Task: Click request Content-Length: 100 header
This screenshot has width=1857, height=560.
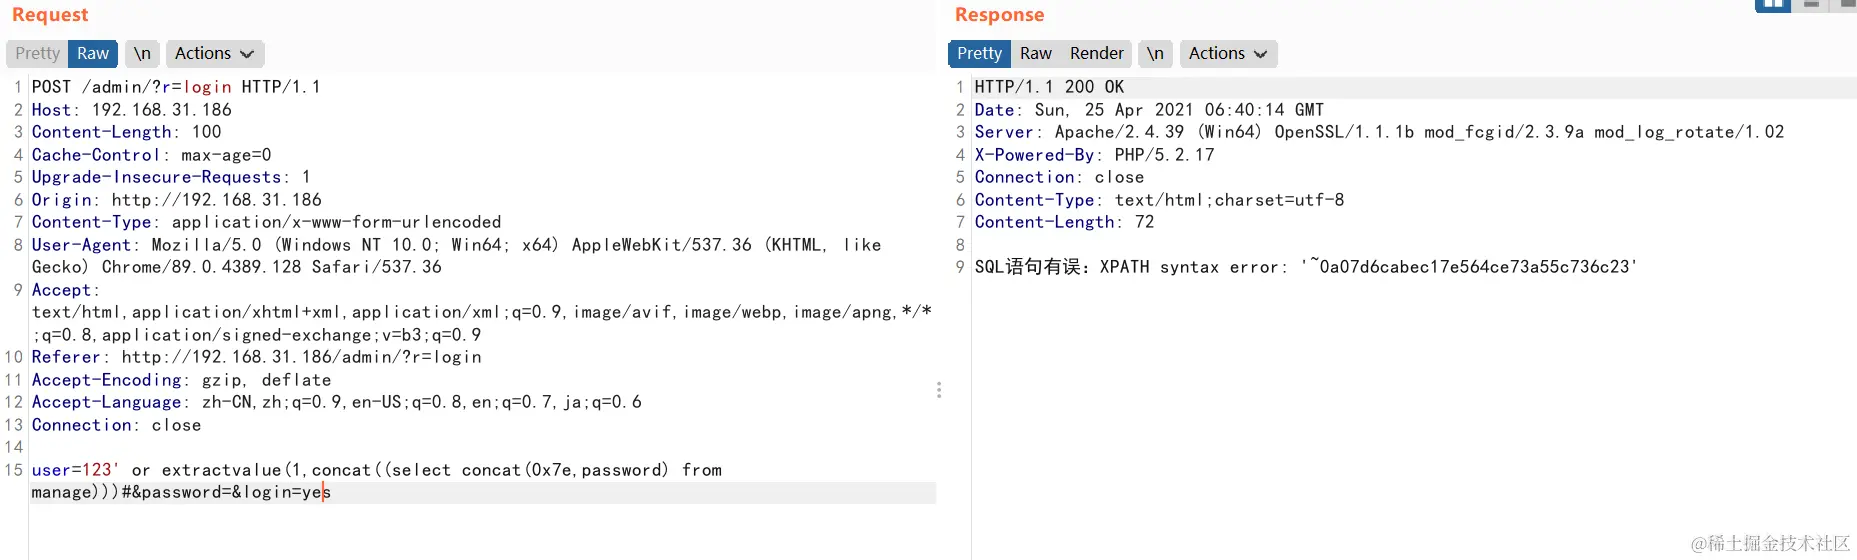Action: (127, 132)
